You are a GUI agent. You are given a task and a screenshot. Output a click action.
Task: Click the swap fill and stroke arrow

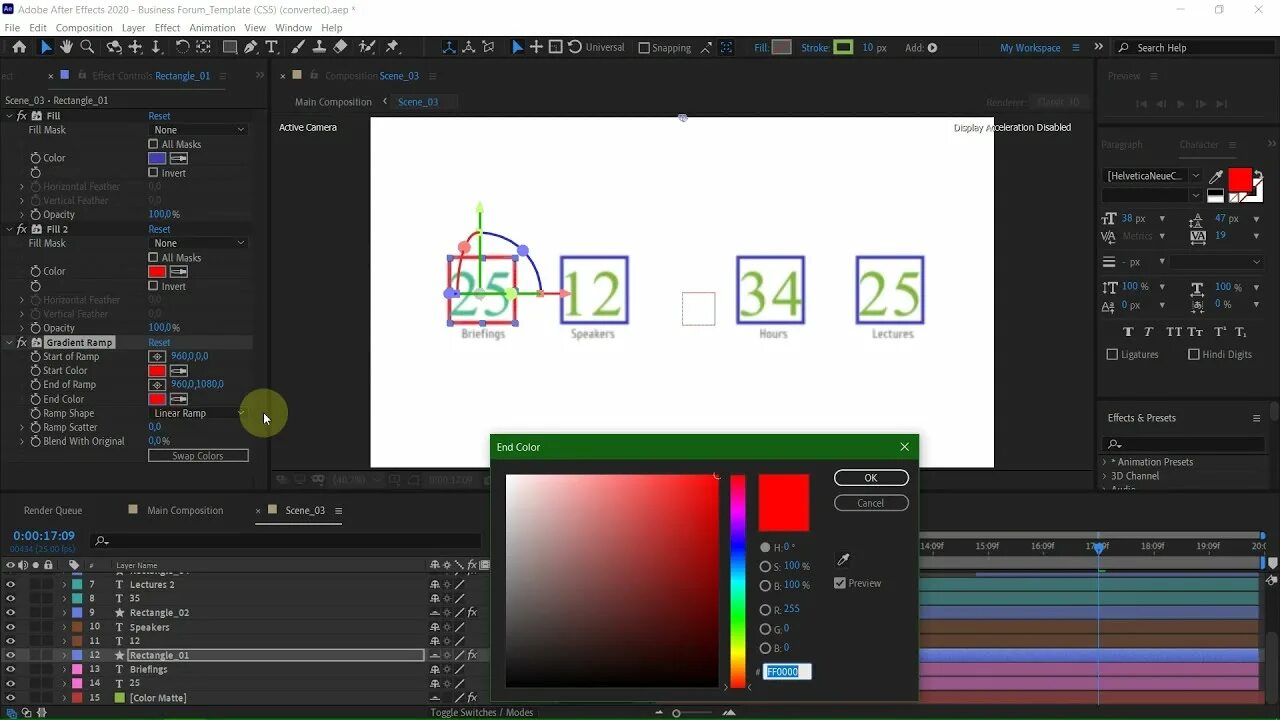(1258, 175)
